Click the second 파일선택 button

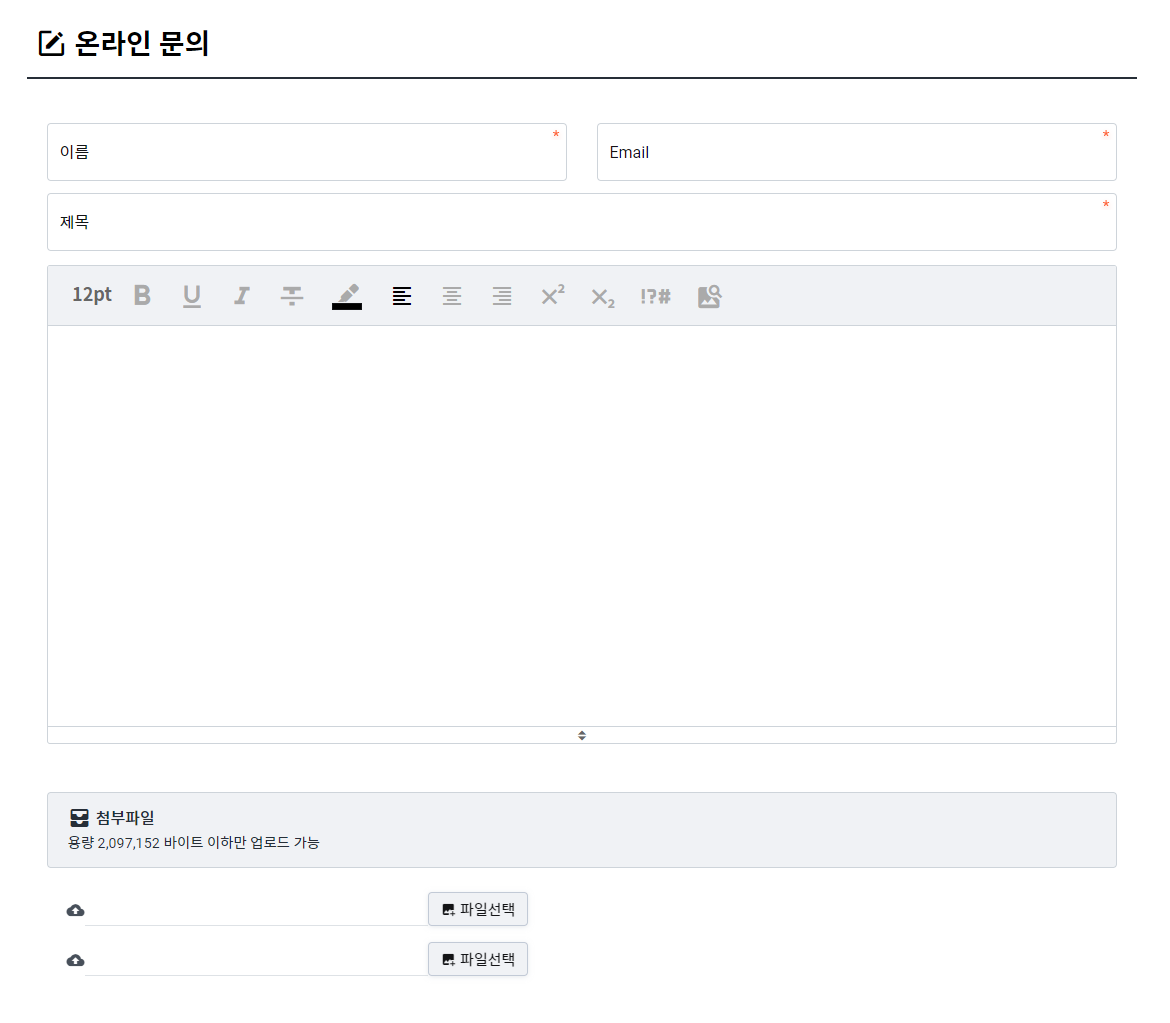478,959
